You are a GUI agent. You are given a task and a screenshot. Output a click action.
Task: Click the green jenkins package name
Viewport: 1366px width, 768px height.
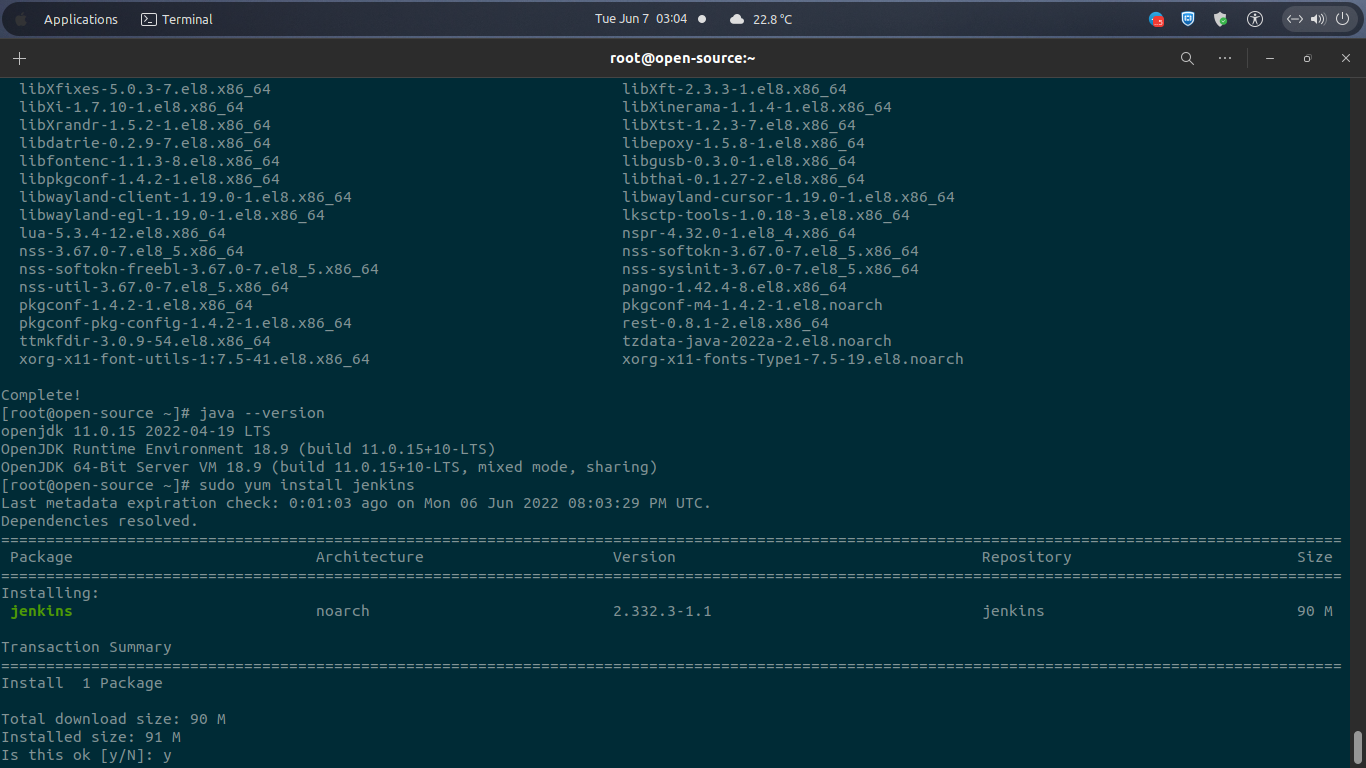[41, 611]
